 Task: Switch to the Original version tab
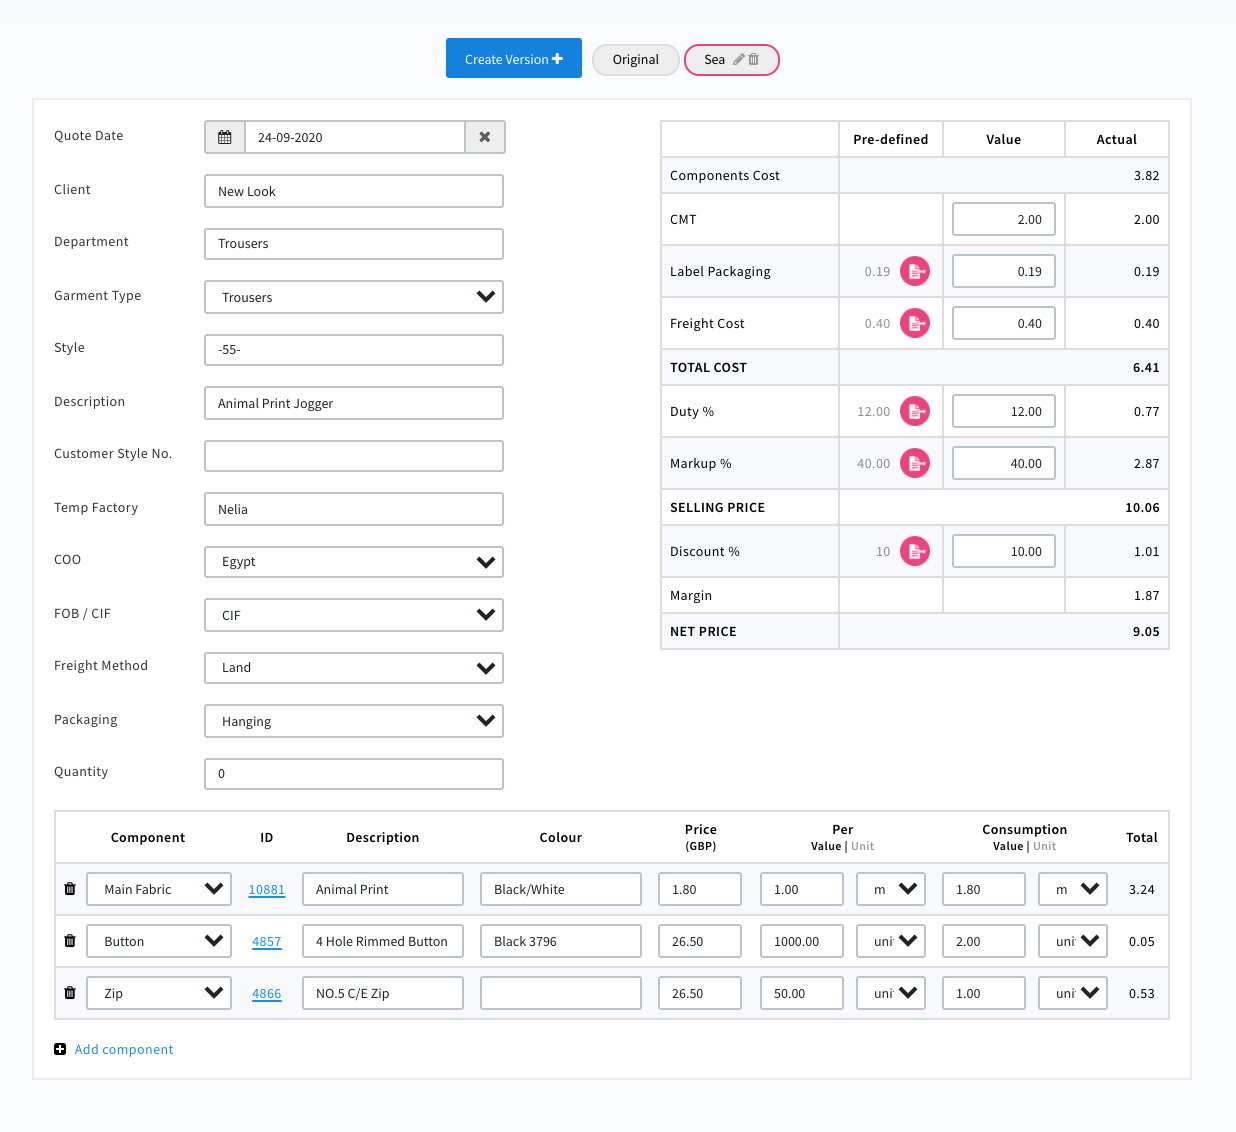pos(635,60)
